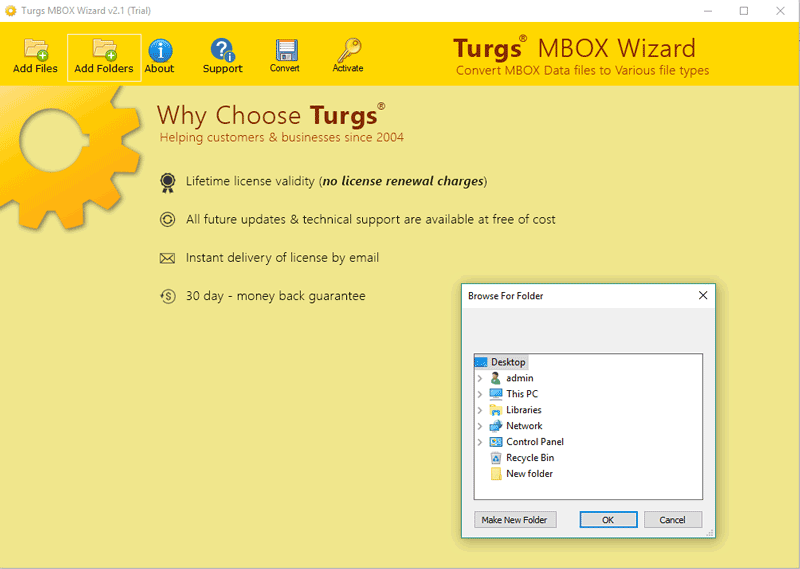Click the refresh icon beside future updates
Image resolution: width=800 pixels, height=569 pixels.
coord(167,219)
